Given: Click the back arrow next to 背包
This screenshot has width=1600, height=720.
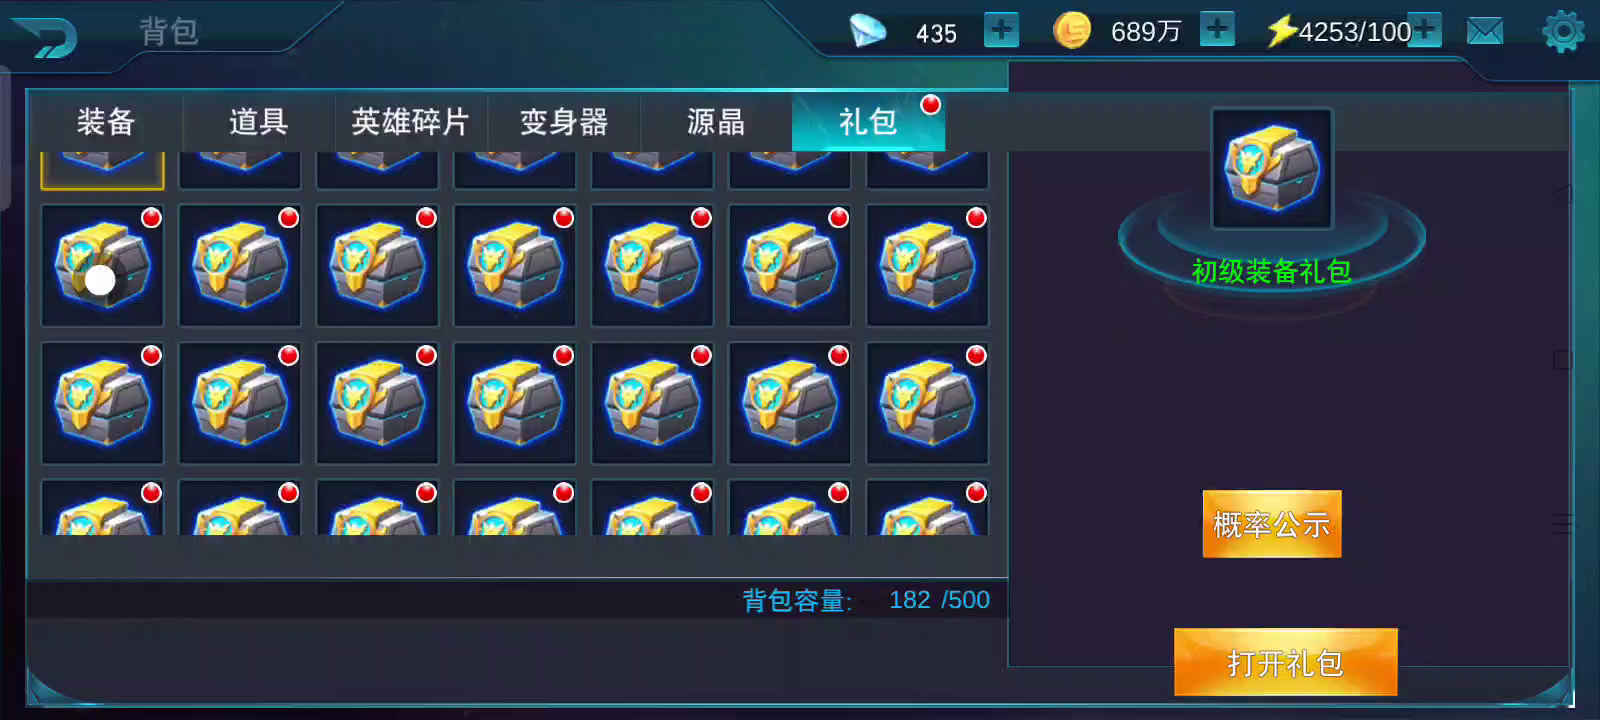Looking at the screenshot, I should [x=46, y=38].
